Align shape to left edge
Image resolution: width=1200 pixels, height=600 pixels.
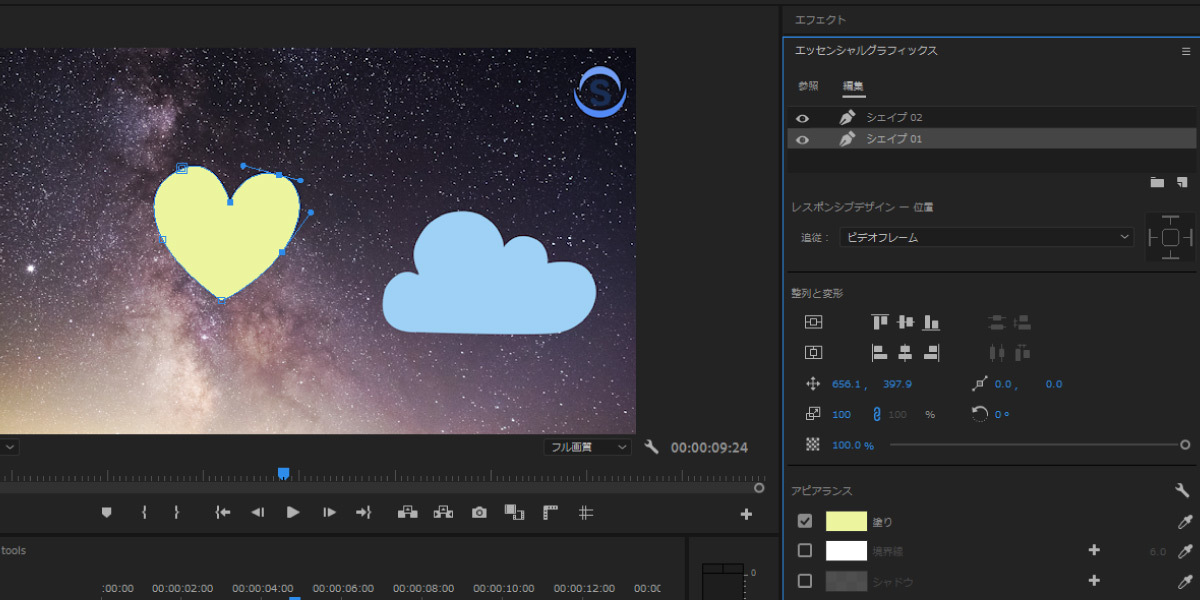click(880, 352)
